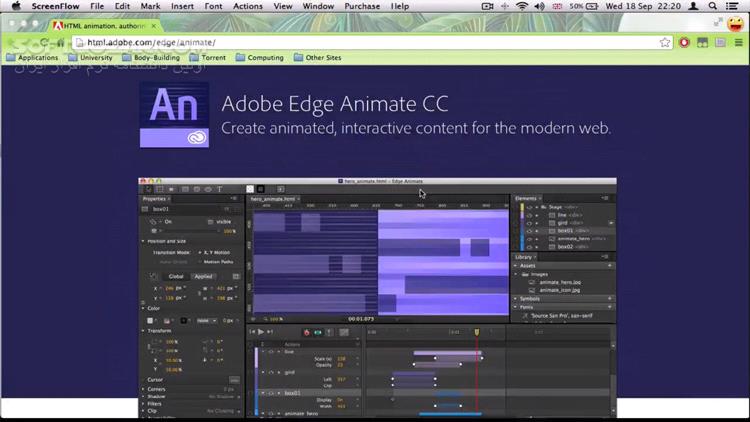Toggle the green Auto-Transition mode button
Viewport: 750px width, 422px height.
(x=318, y=332)
